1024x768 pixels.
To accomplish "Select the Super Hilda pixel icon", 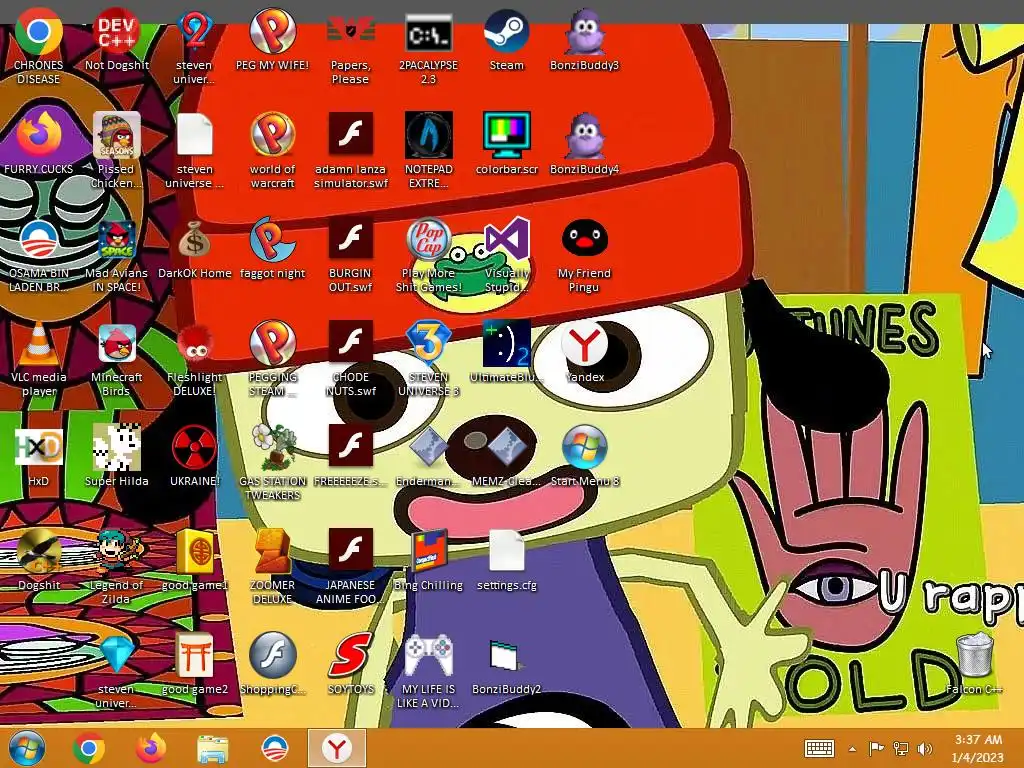I will coord(117,447).
